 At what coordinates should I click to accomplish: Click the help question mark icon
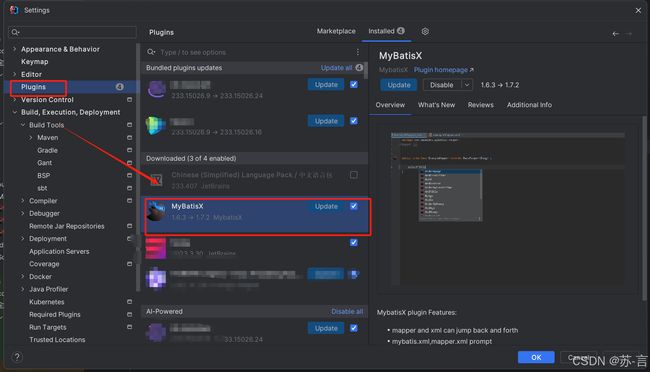[x=17, y=357]
